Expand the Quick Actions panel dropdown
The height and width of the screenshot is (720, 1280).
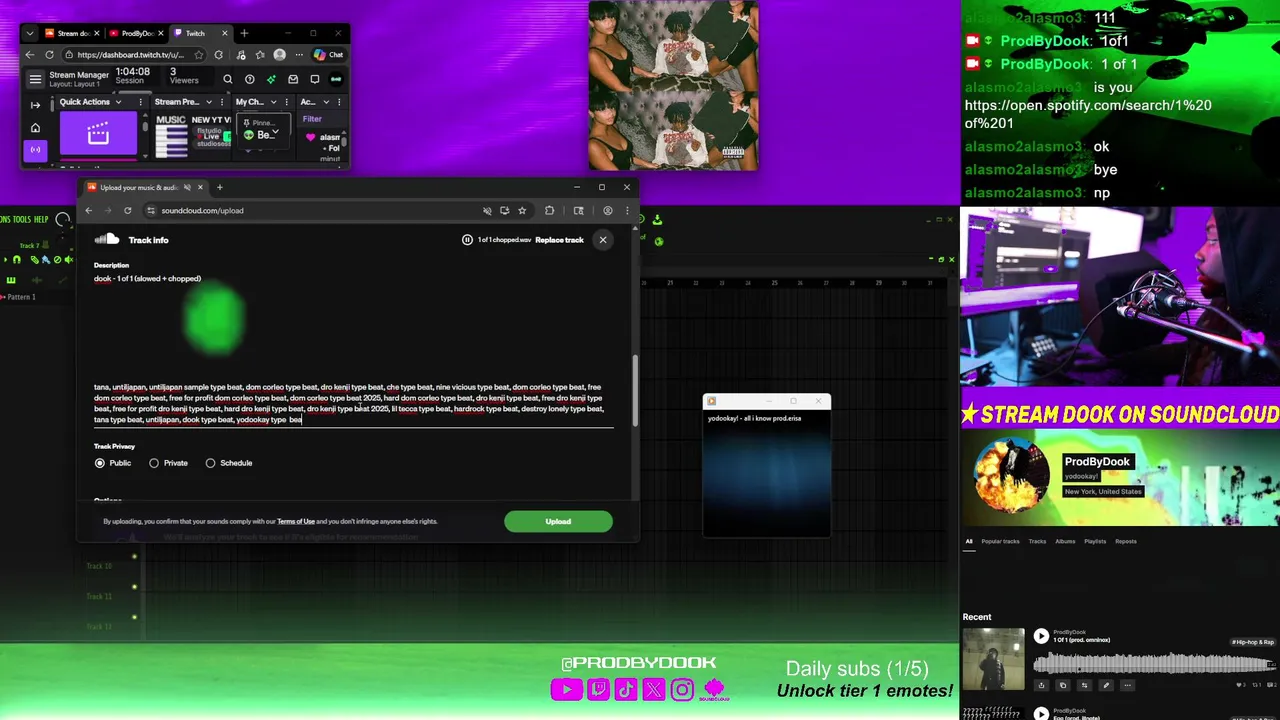118,102
